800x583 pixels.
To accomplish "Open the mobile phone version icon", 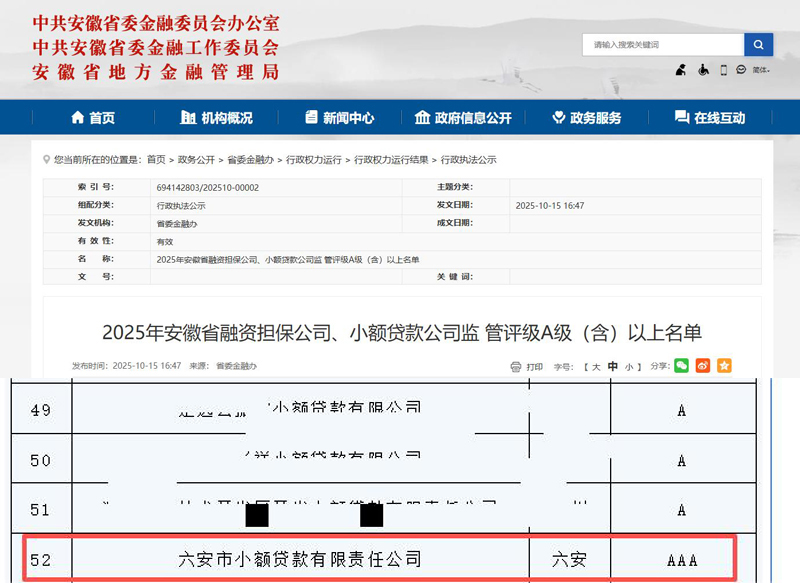I will point(722,70).
